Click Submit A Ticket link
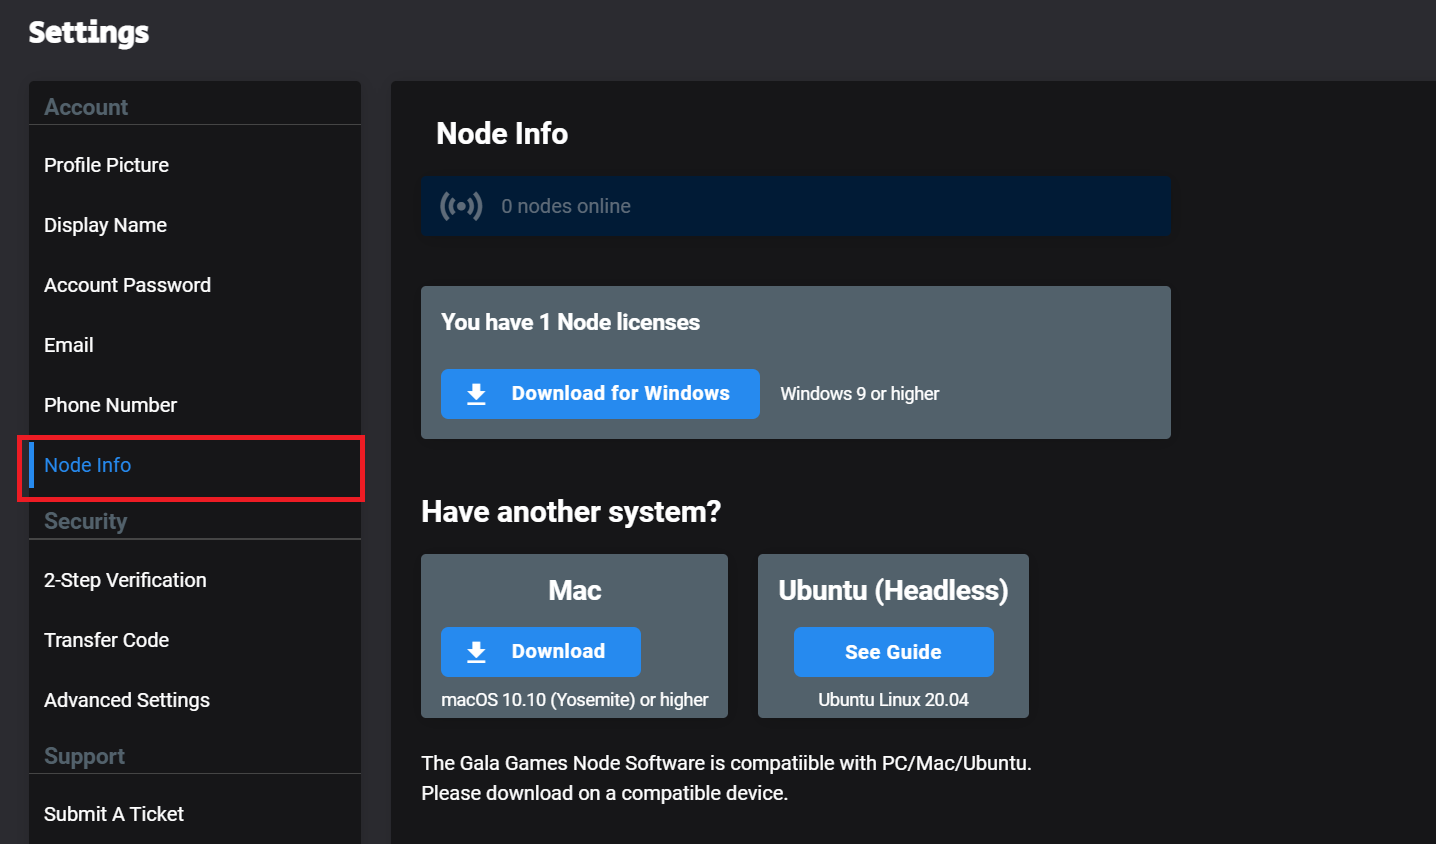Image resolution: width=1436 pixels, height=844 pixels. [x=114, y=814]
